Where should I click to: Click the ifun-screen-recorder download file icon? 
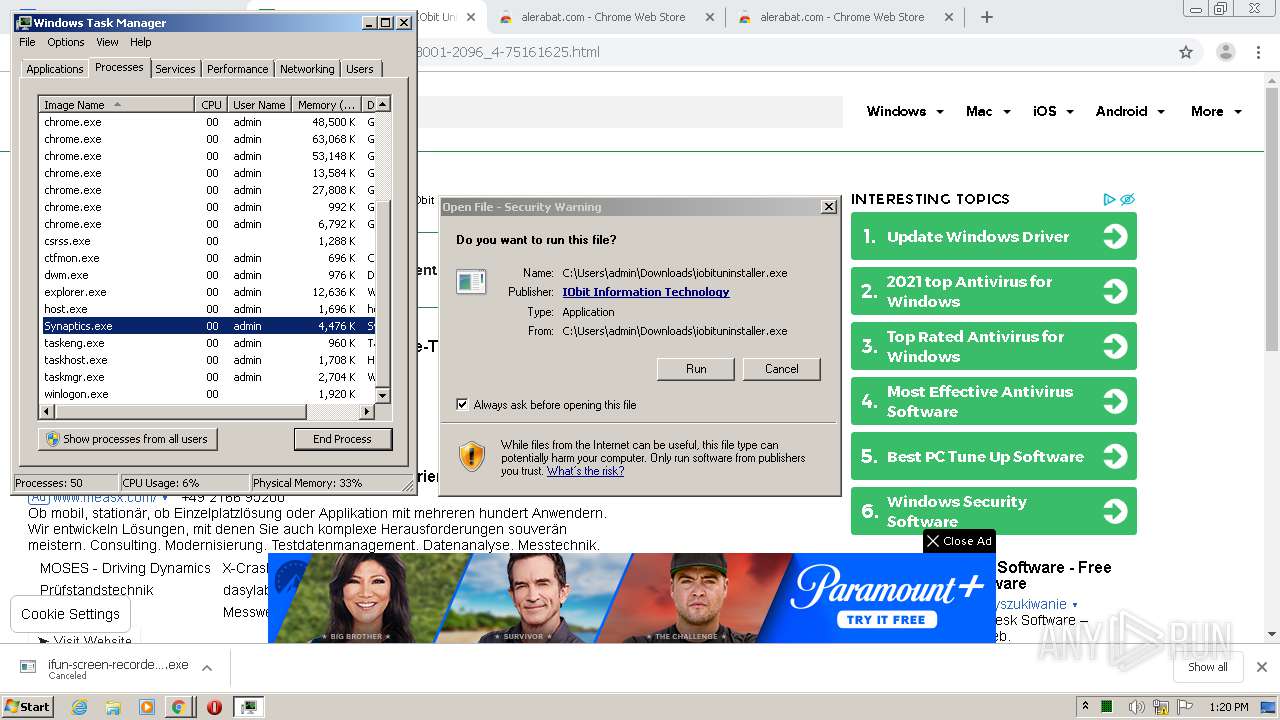tap(29, 666)
